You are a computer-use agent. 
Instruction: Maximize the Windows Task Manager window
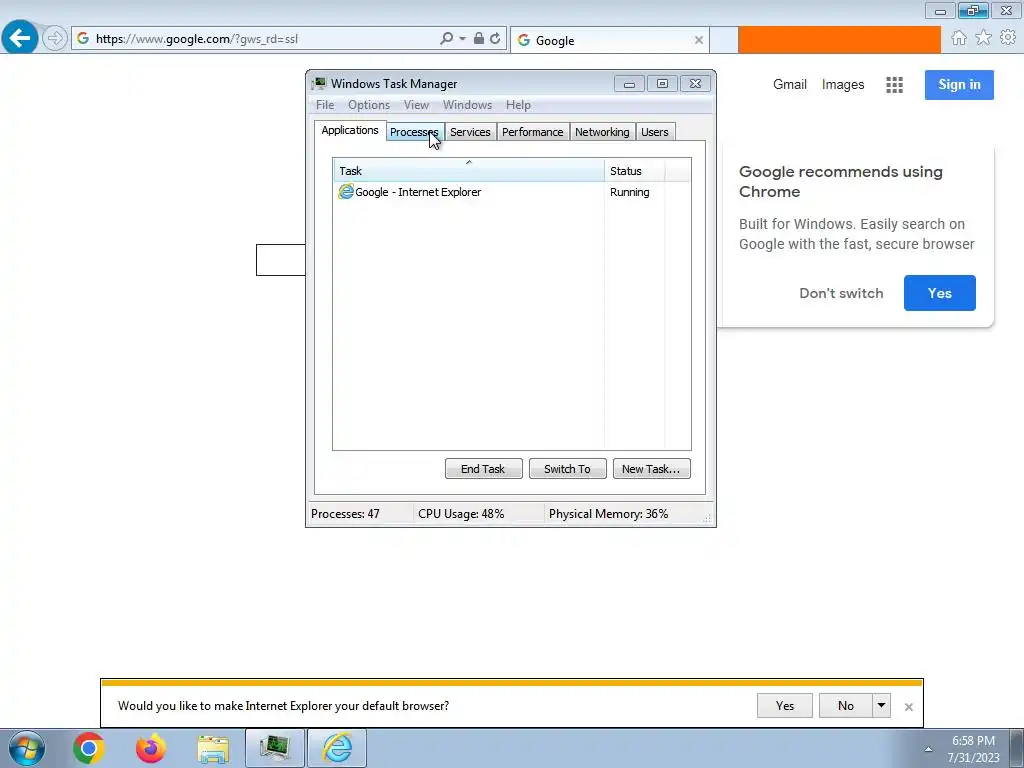point(662,84)
